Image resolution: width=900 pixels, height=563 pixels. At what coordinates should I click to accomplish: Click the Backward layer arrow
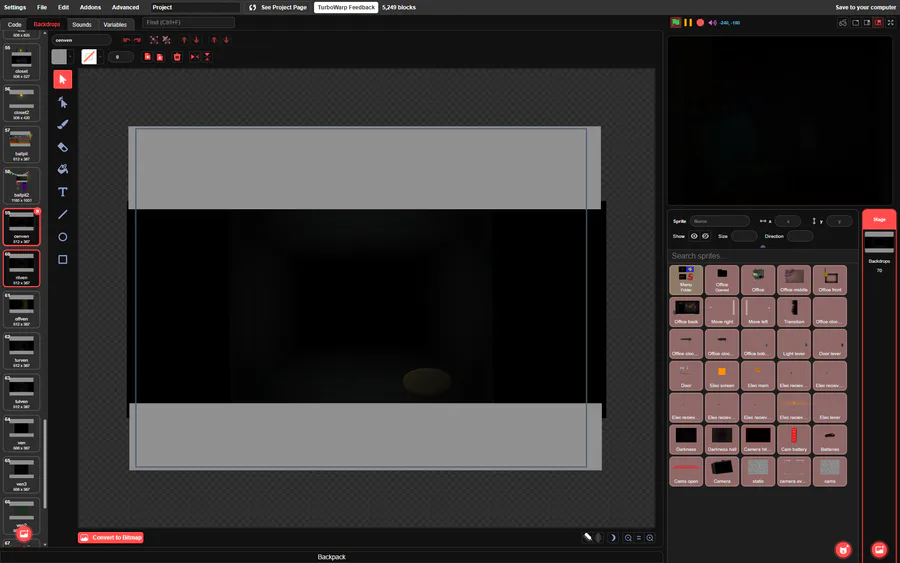(196, 40)
